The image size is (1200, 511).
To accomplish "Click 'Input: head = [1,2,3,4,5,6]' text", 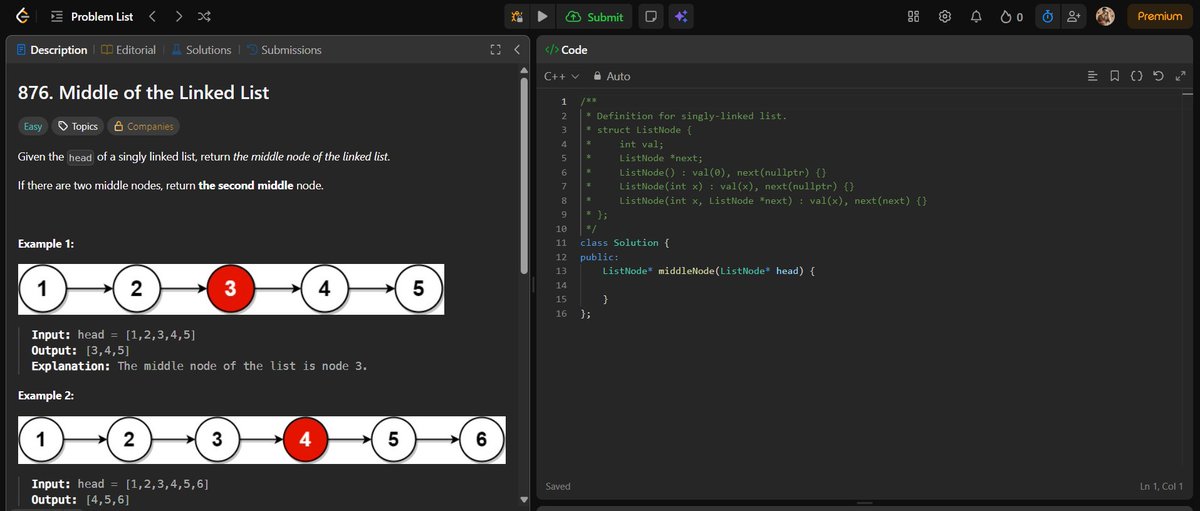I will pyautogui.click(x=120, y=484).
